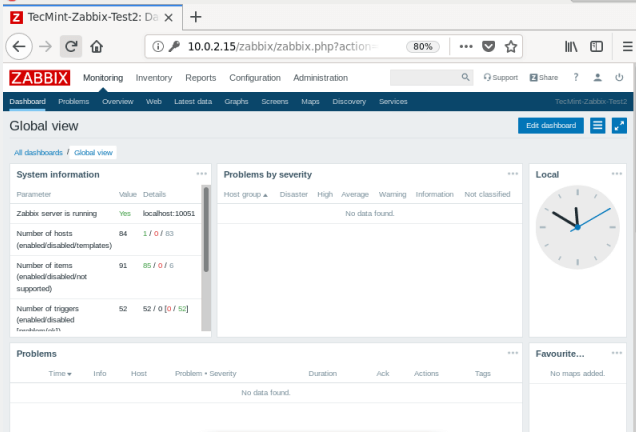Image resolution: width=636 pixels, height=432 pixels.
Task: Open the Configuration menu
Action: (254, 78)
